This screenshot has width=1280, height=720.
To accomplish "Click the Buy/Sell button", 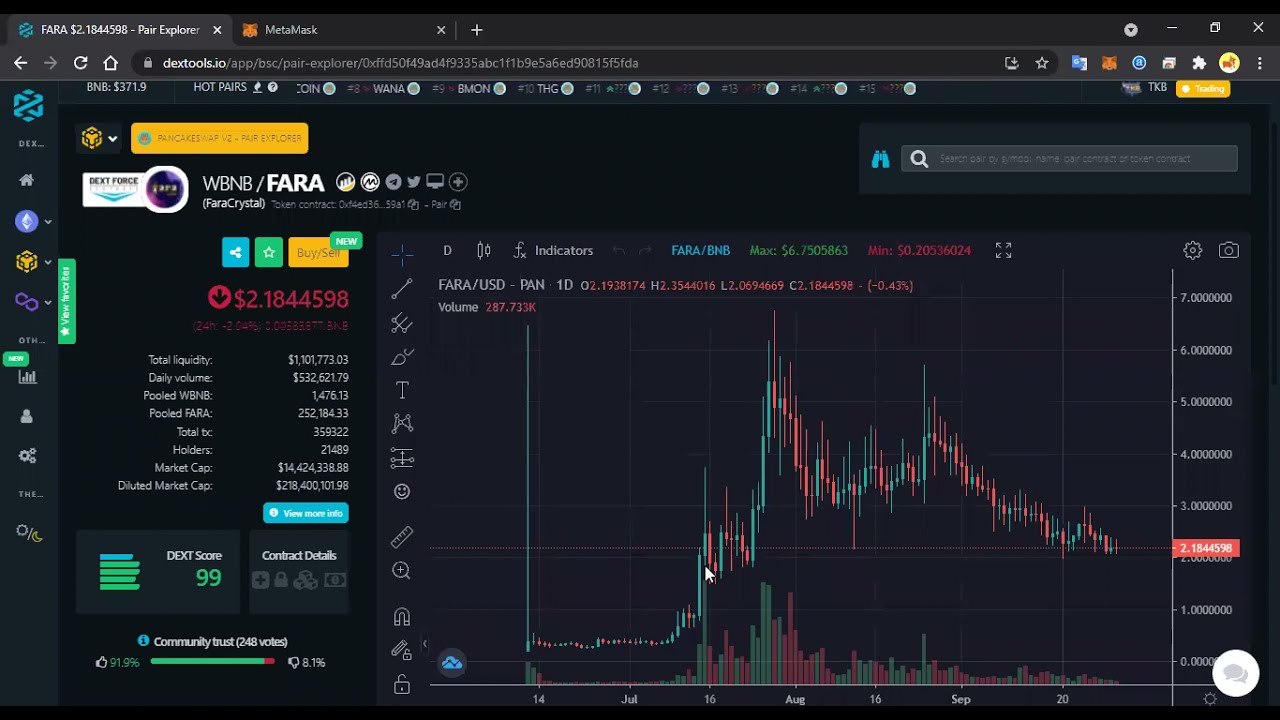I will 318,252.
